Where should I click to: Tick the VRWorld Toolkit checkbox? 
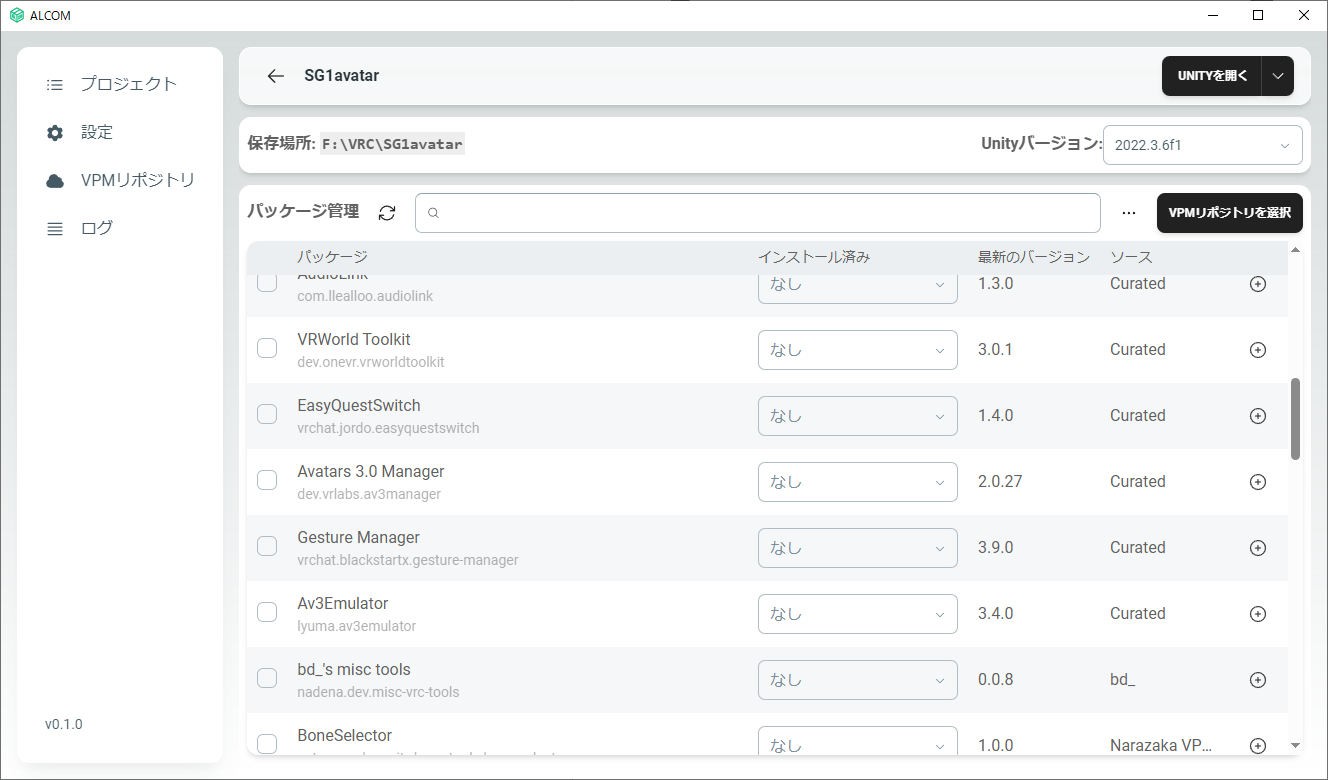[267, 348]
